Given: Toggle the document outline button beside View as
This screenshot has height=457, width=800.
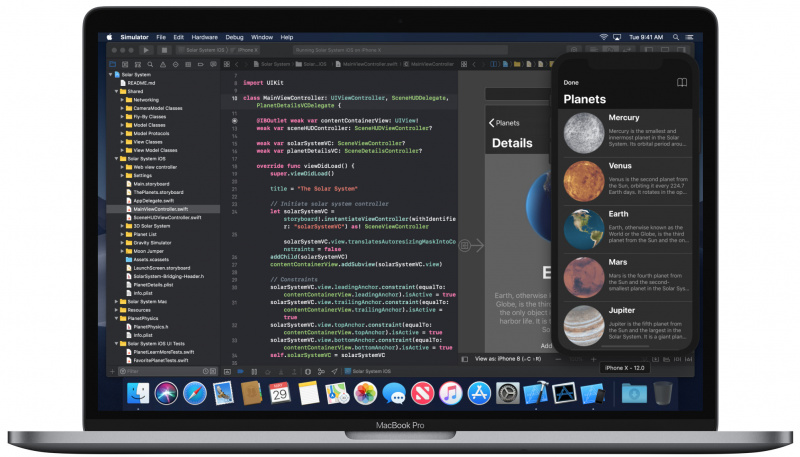Looking at the screenshot, I should click(464, 359).
